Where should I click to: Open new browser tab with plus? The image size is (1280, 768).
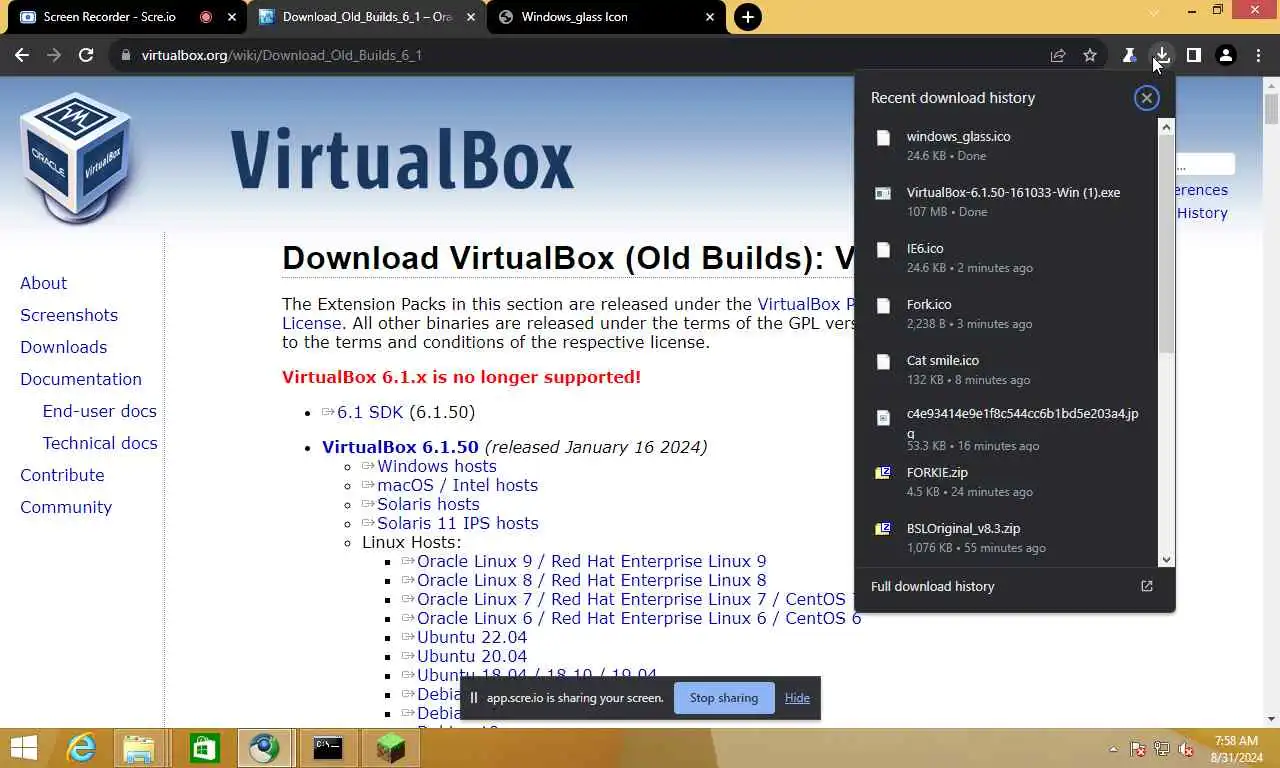pos(747,17)
